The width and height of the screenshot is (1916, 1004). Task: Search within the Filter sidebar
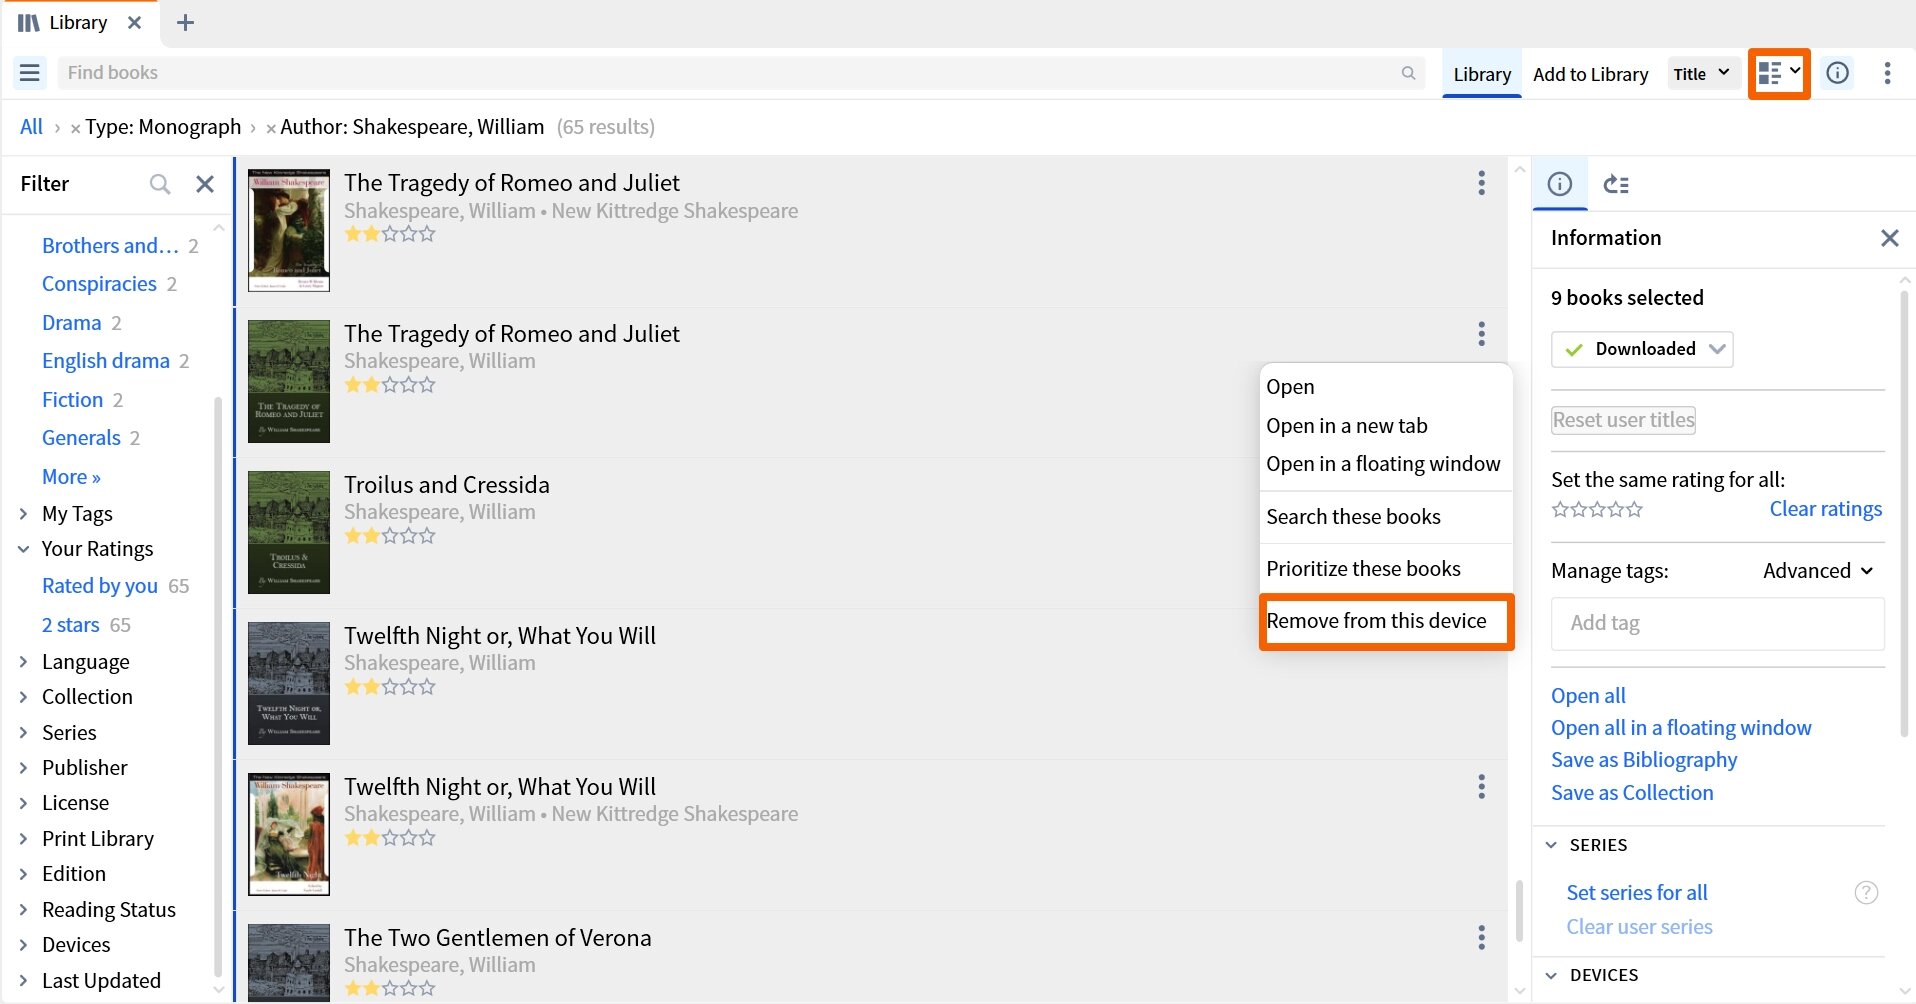pos(160,184)
